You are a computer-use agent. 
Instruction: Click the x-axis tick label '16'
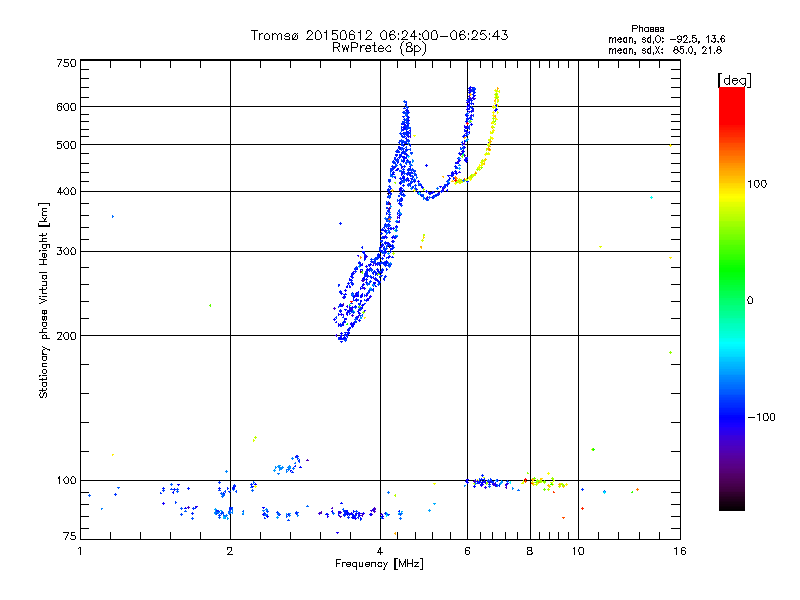tap(680, 551)
